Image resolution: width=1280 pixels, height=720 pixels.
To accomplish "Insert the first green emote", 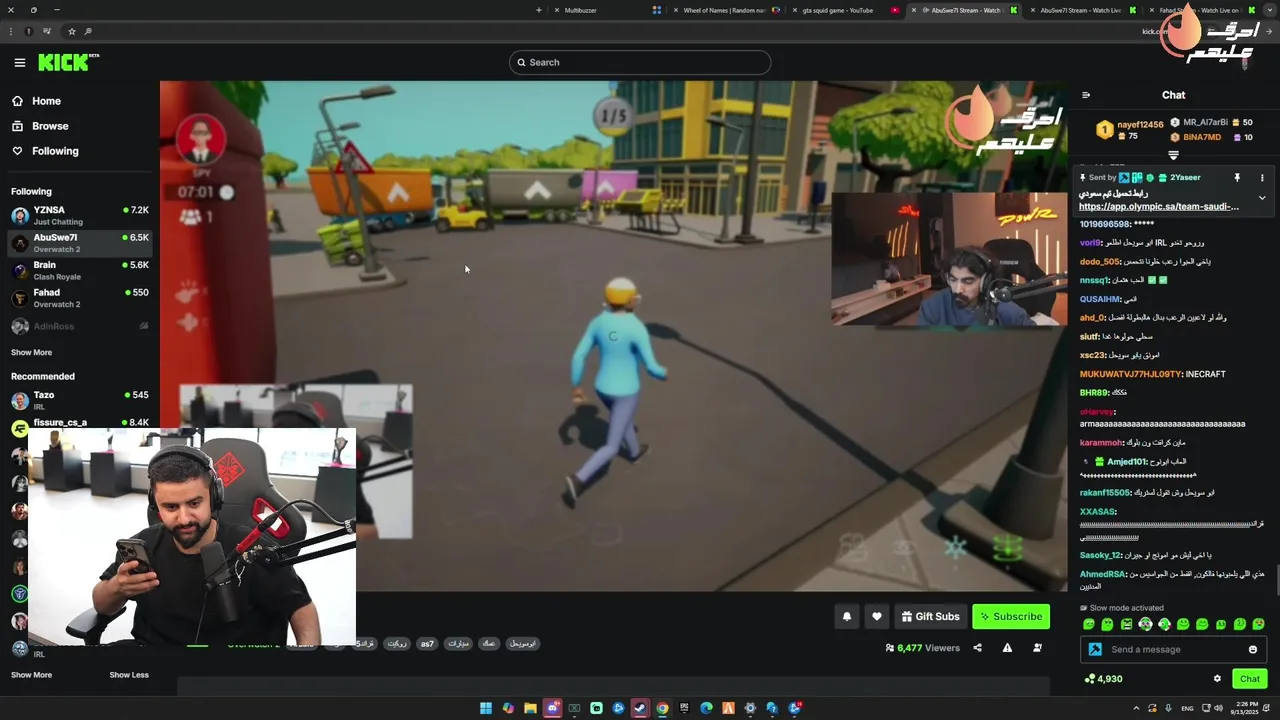I will coord(1089,624).
